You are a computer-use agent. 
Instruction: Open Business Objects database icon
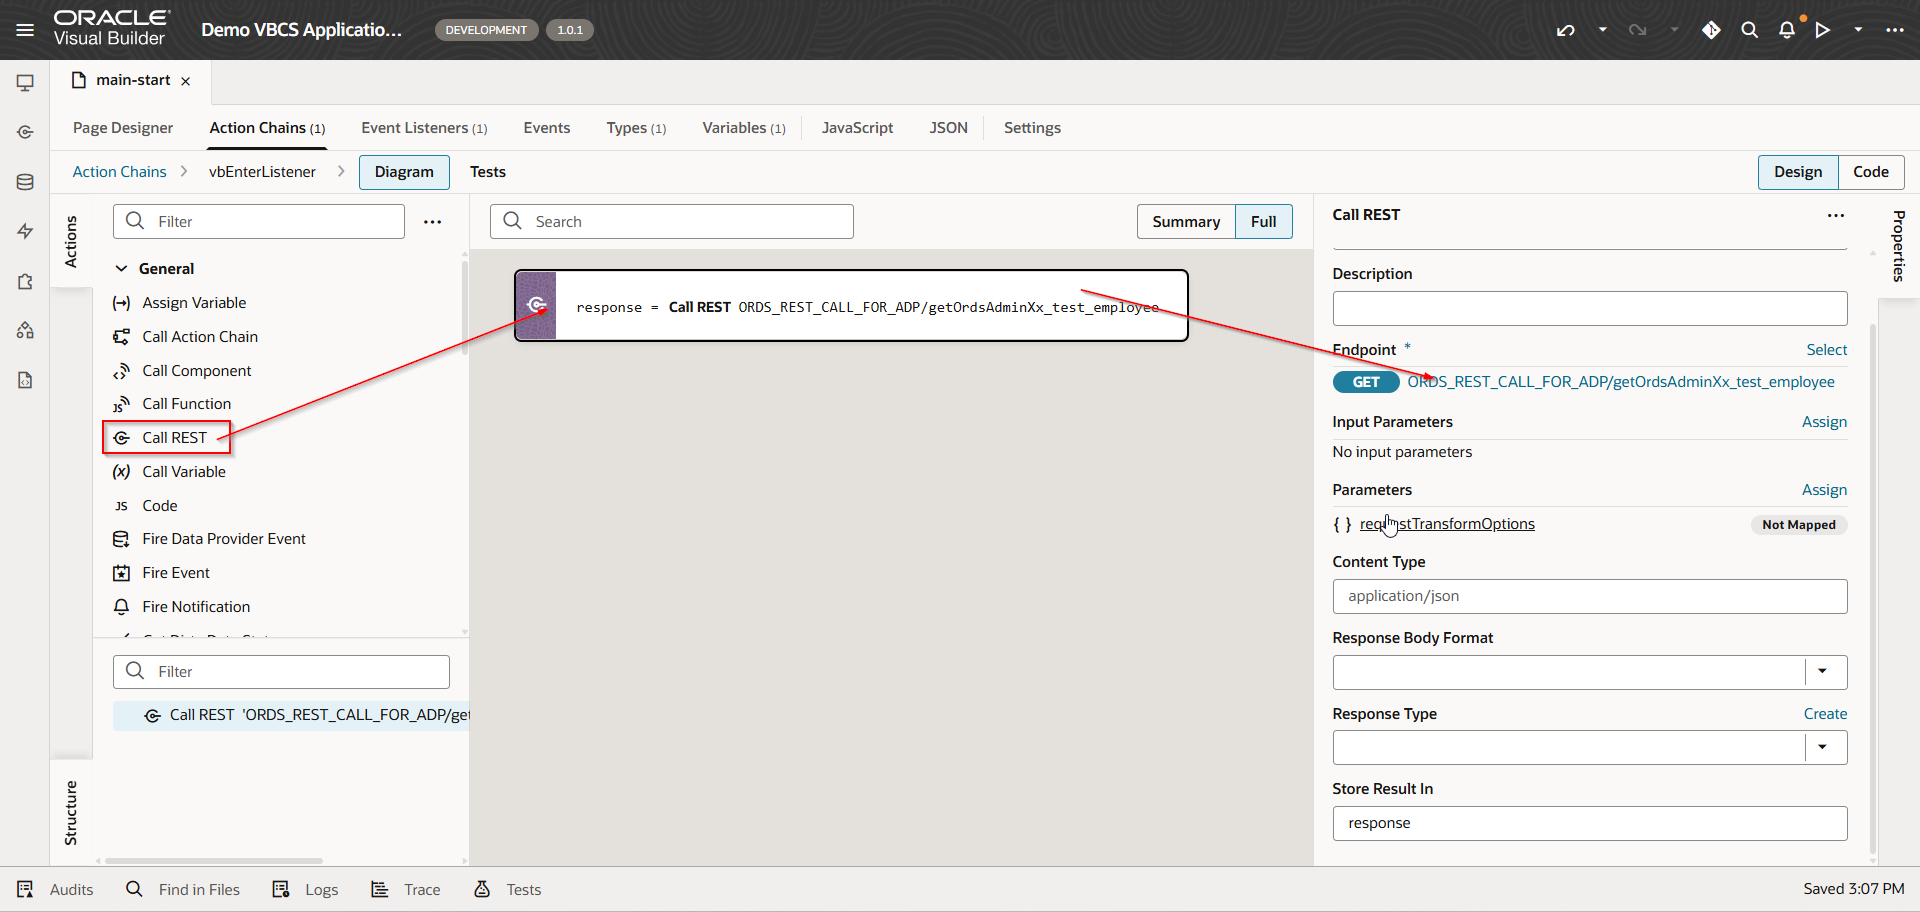[x=25, y=182]
